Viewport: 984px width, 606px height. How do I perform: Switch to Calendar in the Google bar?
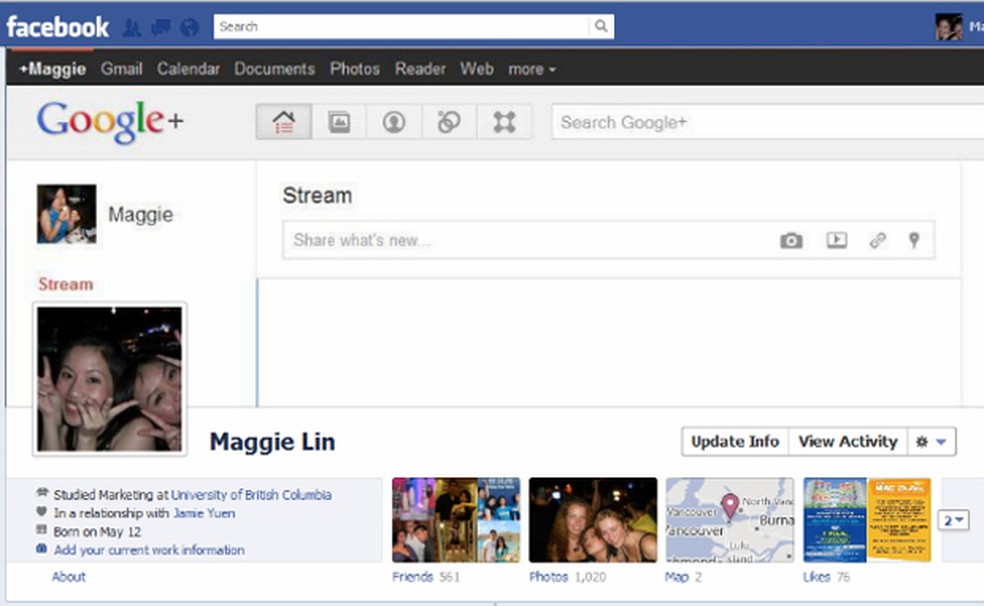(188, 69)
